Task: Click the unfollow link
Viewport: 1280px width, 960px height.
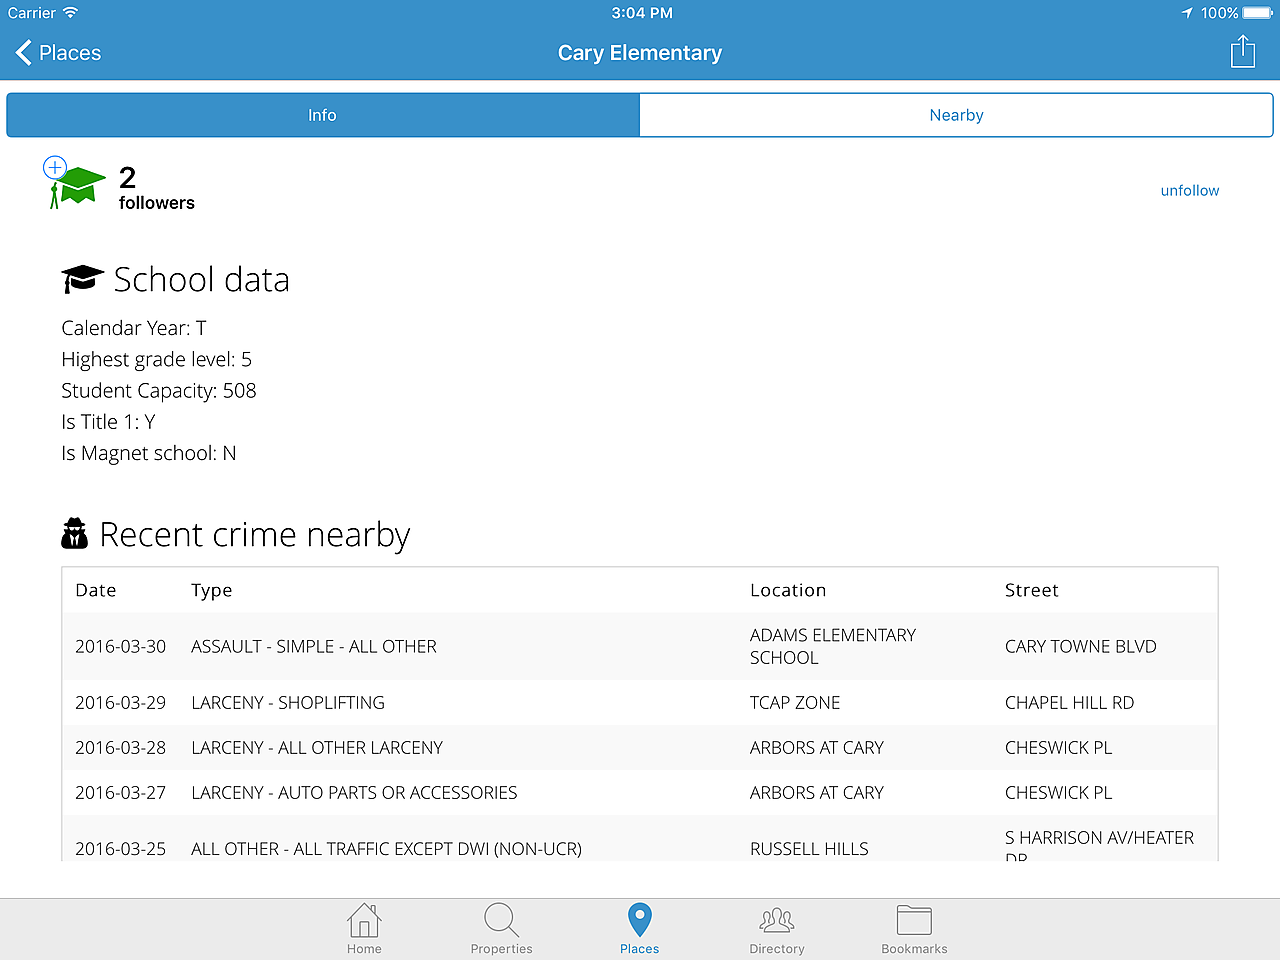Action: tap(1189, 190)
